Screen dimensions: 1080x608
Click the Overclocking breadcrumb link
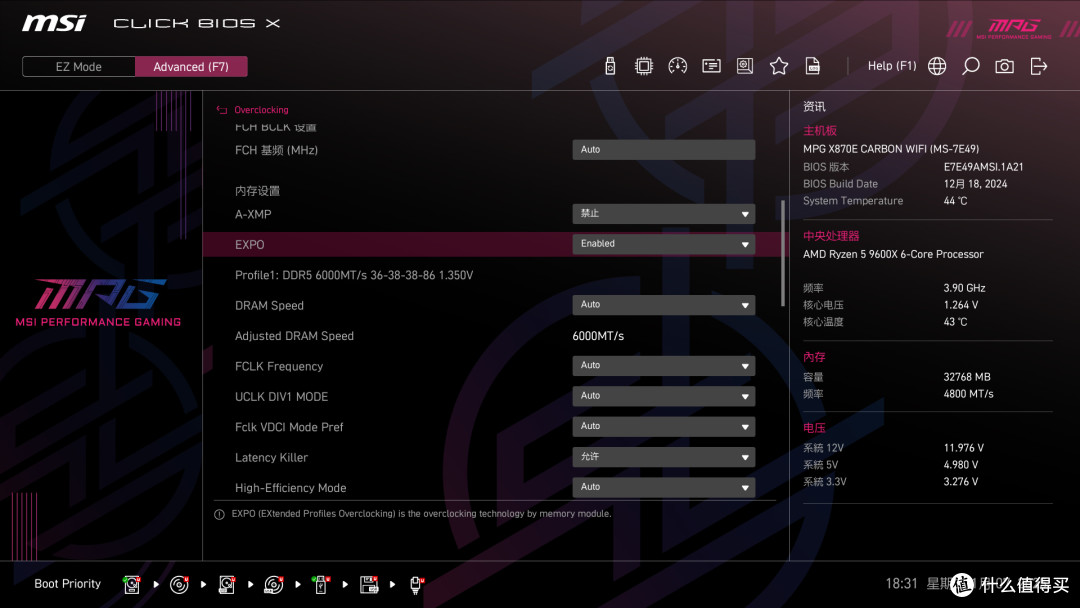pos(261,109)
